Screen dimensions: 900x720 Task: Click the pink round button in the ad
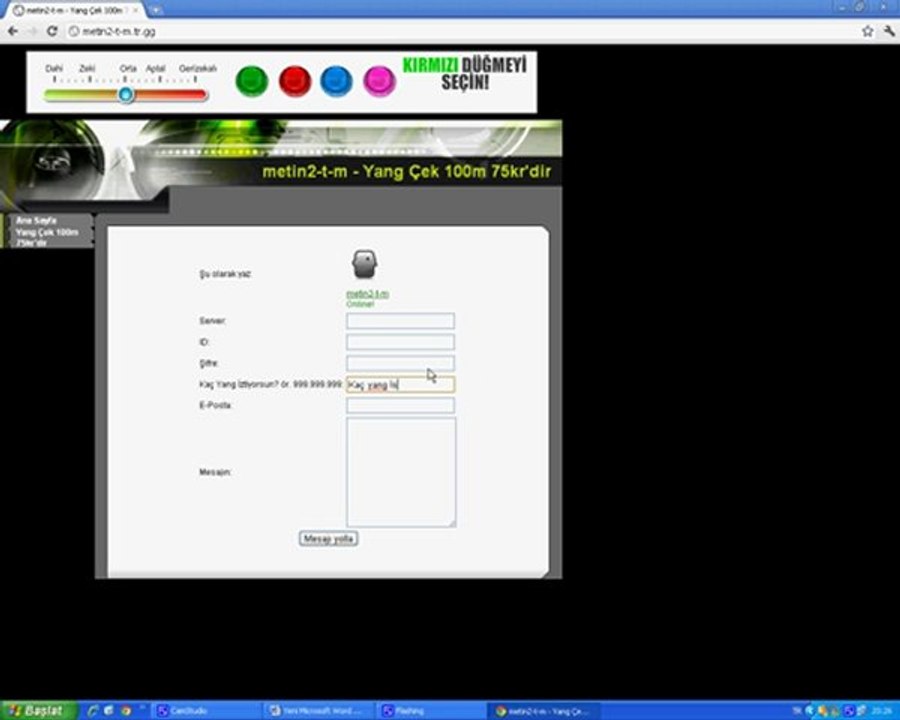(x=379, y=82)
